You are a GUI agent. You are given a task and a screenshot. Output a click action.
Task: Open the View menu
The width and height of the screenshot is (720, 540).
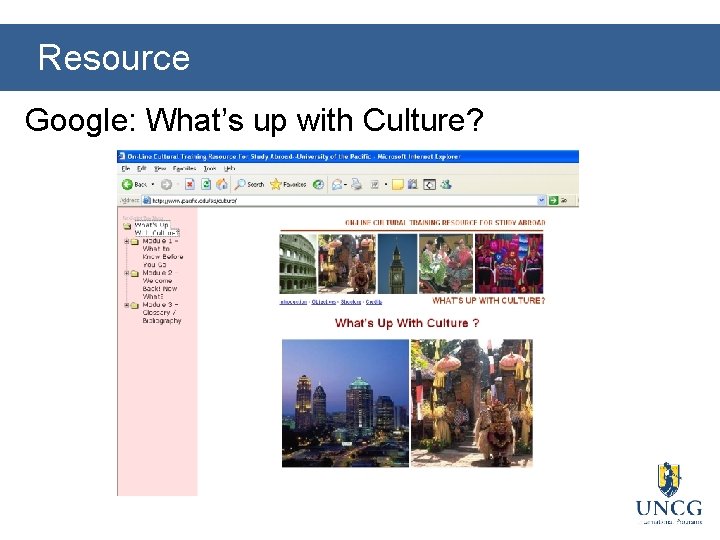(160, 169)
